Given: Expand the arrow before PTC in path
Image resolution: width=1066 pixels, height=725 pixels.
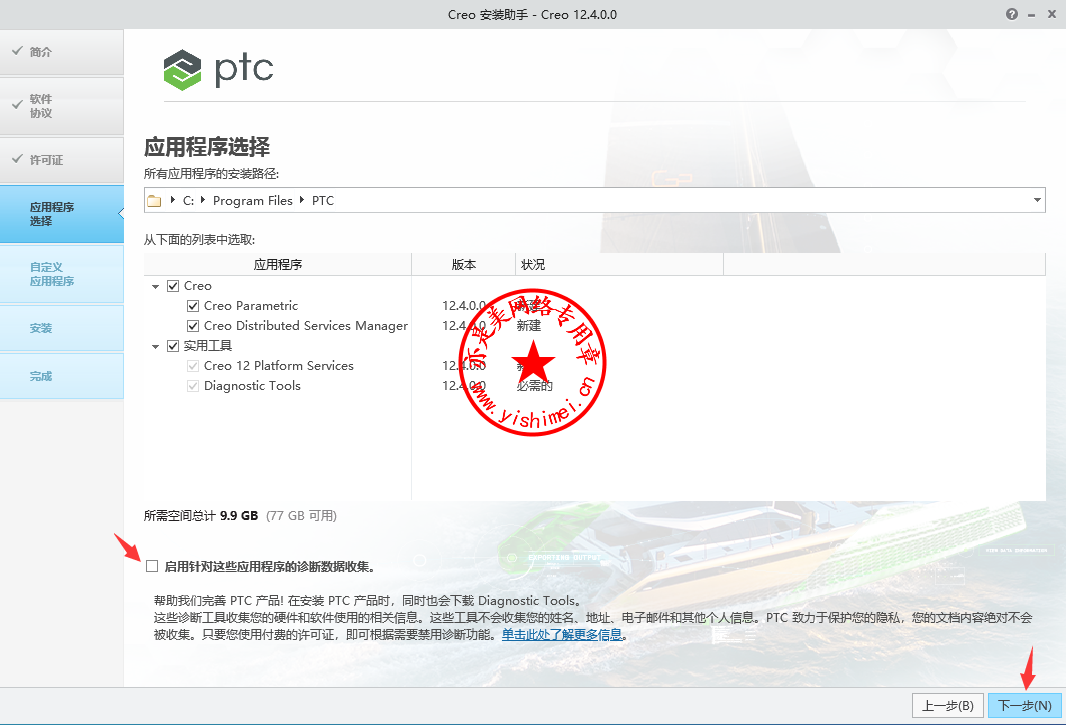Looking at the screenshot, I should [302, 200].
